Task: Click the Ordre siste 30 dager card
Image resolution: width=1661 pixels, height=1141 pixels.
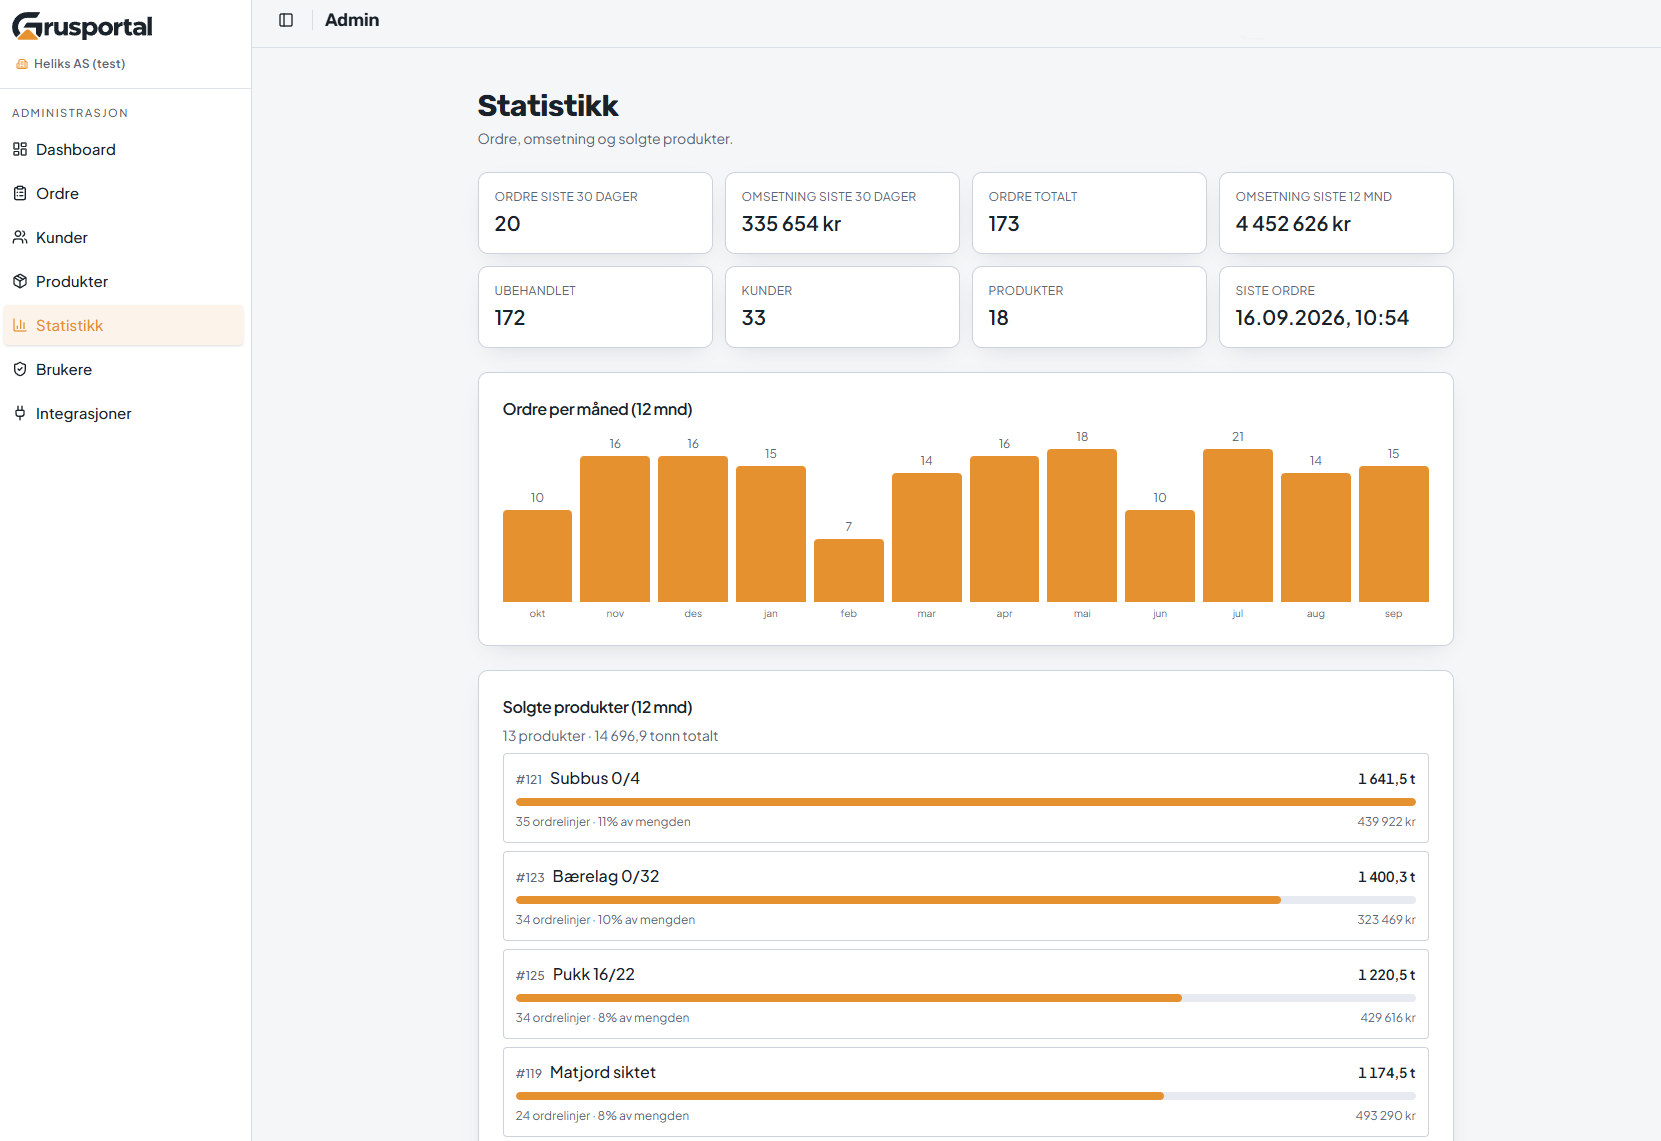Action: pos(595,213)
